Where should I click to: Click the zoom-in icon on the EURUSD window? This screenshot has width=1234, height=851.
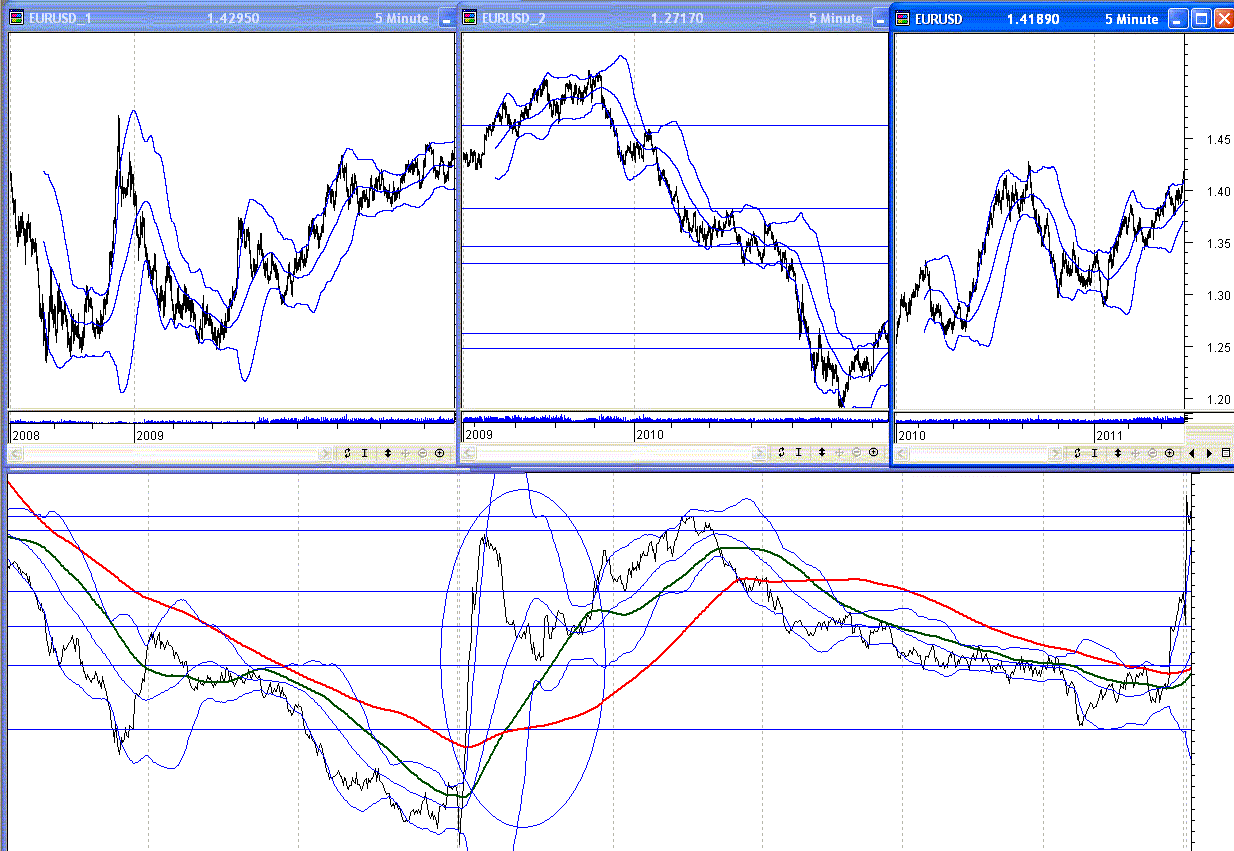pos(1169,453)
